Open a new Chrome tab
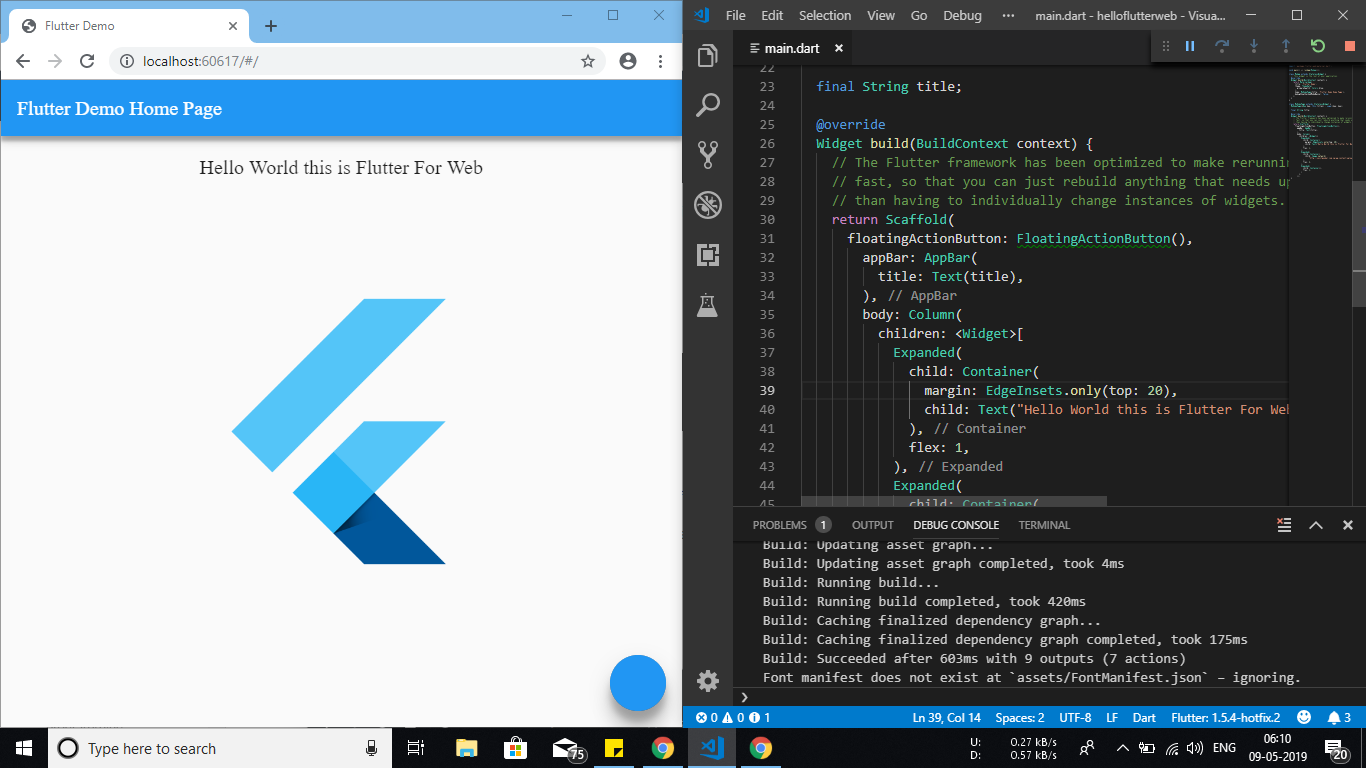This screenshot has height=768, width=1366. pos(271,26)
